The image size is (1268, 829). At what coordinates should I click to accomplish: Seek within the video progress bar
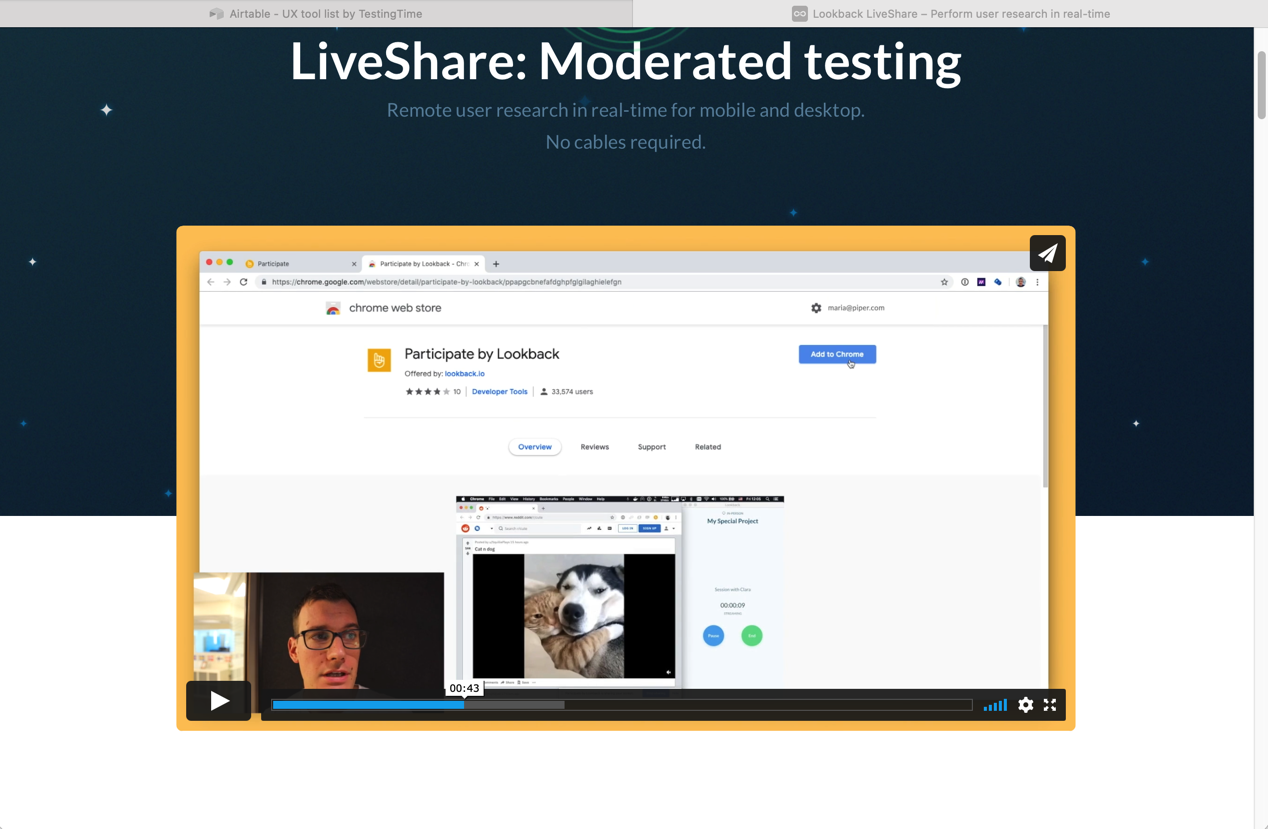[621, 705]
